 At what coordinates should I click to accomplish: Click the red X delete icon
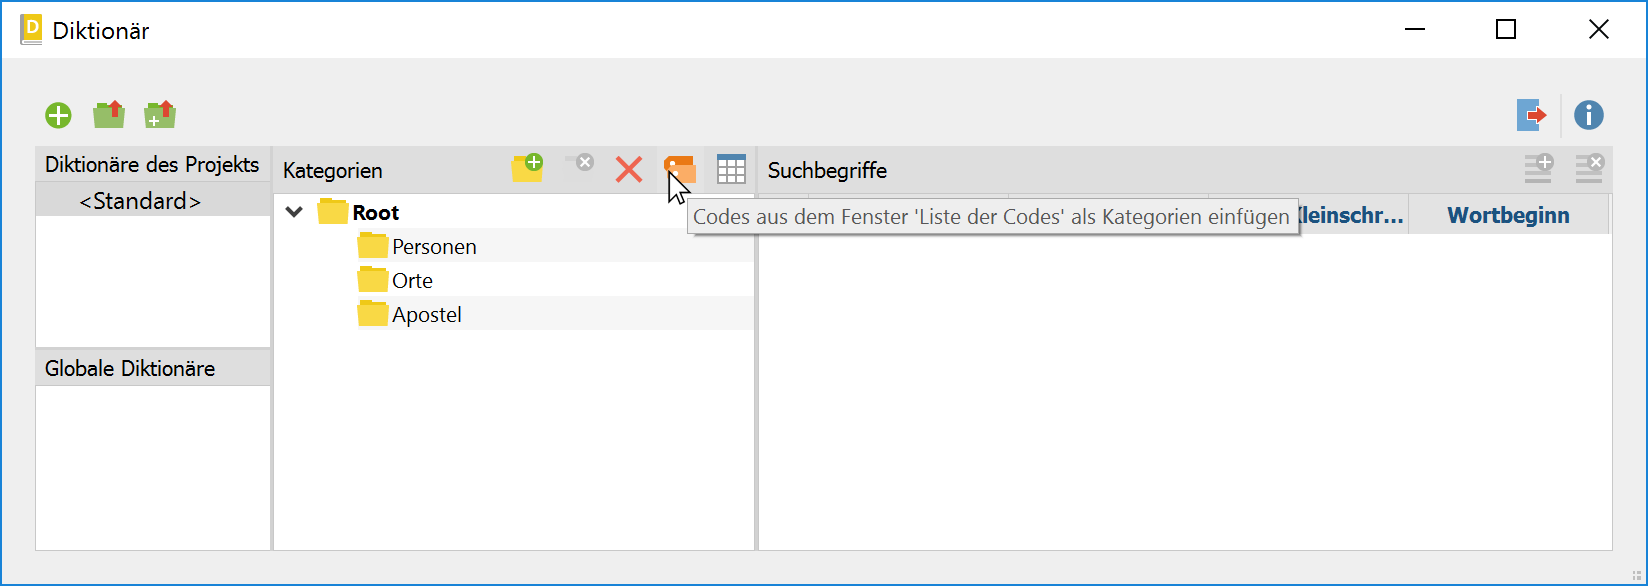(x=629, y=169)
